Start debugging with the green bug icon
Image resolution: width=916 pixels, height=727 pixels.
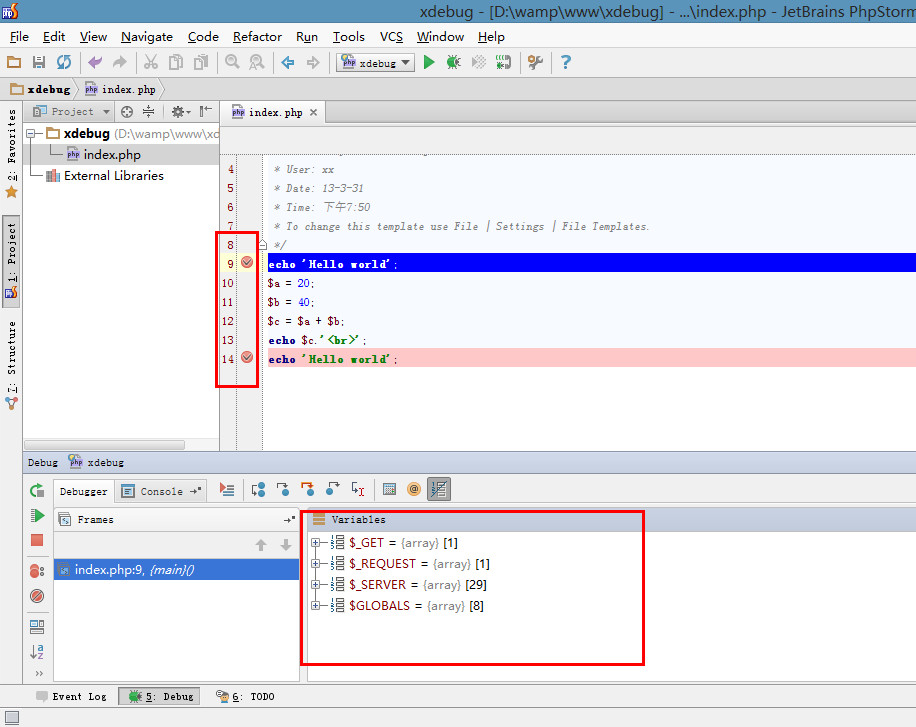tap(453, 62)
